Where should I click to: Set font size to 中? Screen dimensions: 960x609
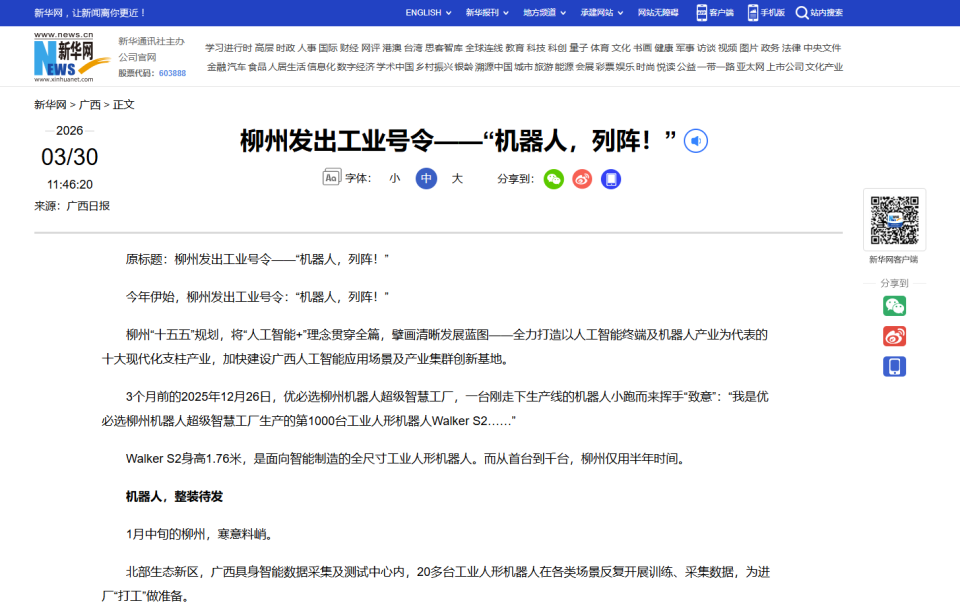coord(426,179)
